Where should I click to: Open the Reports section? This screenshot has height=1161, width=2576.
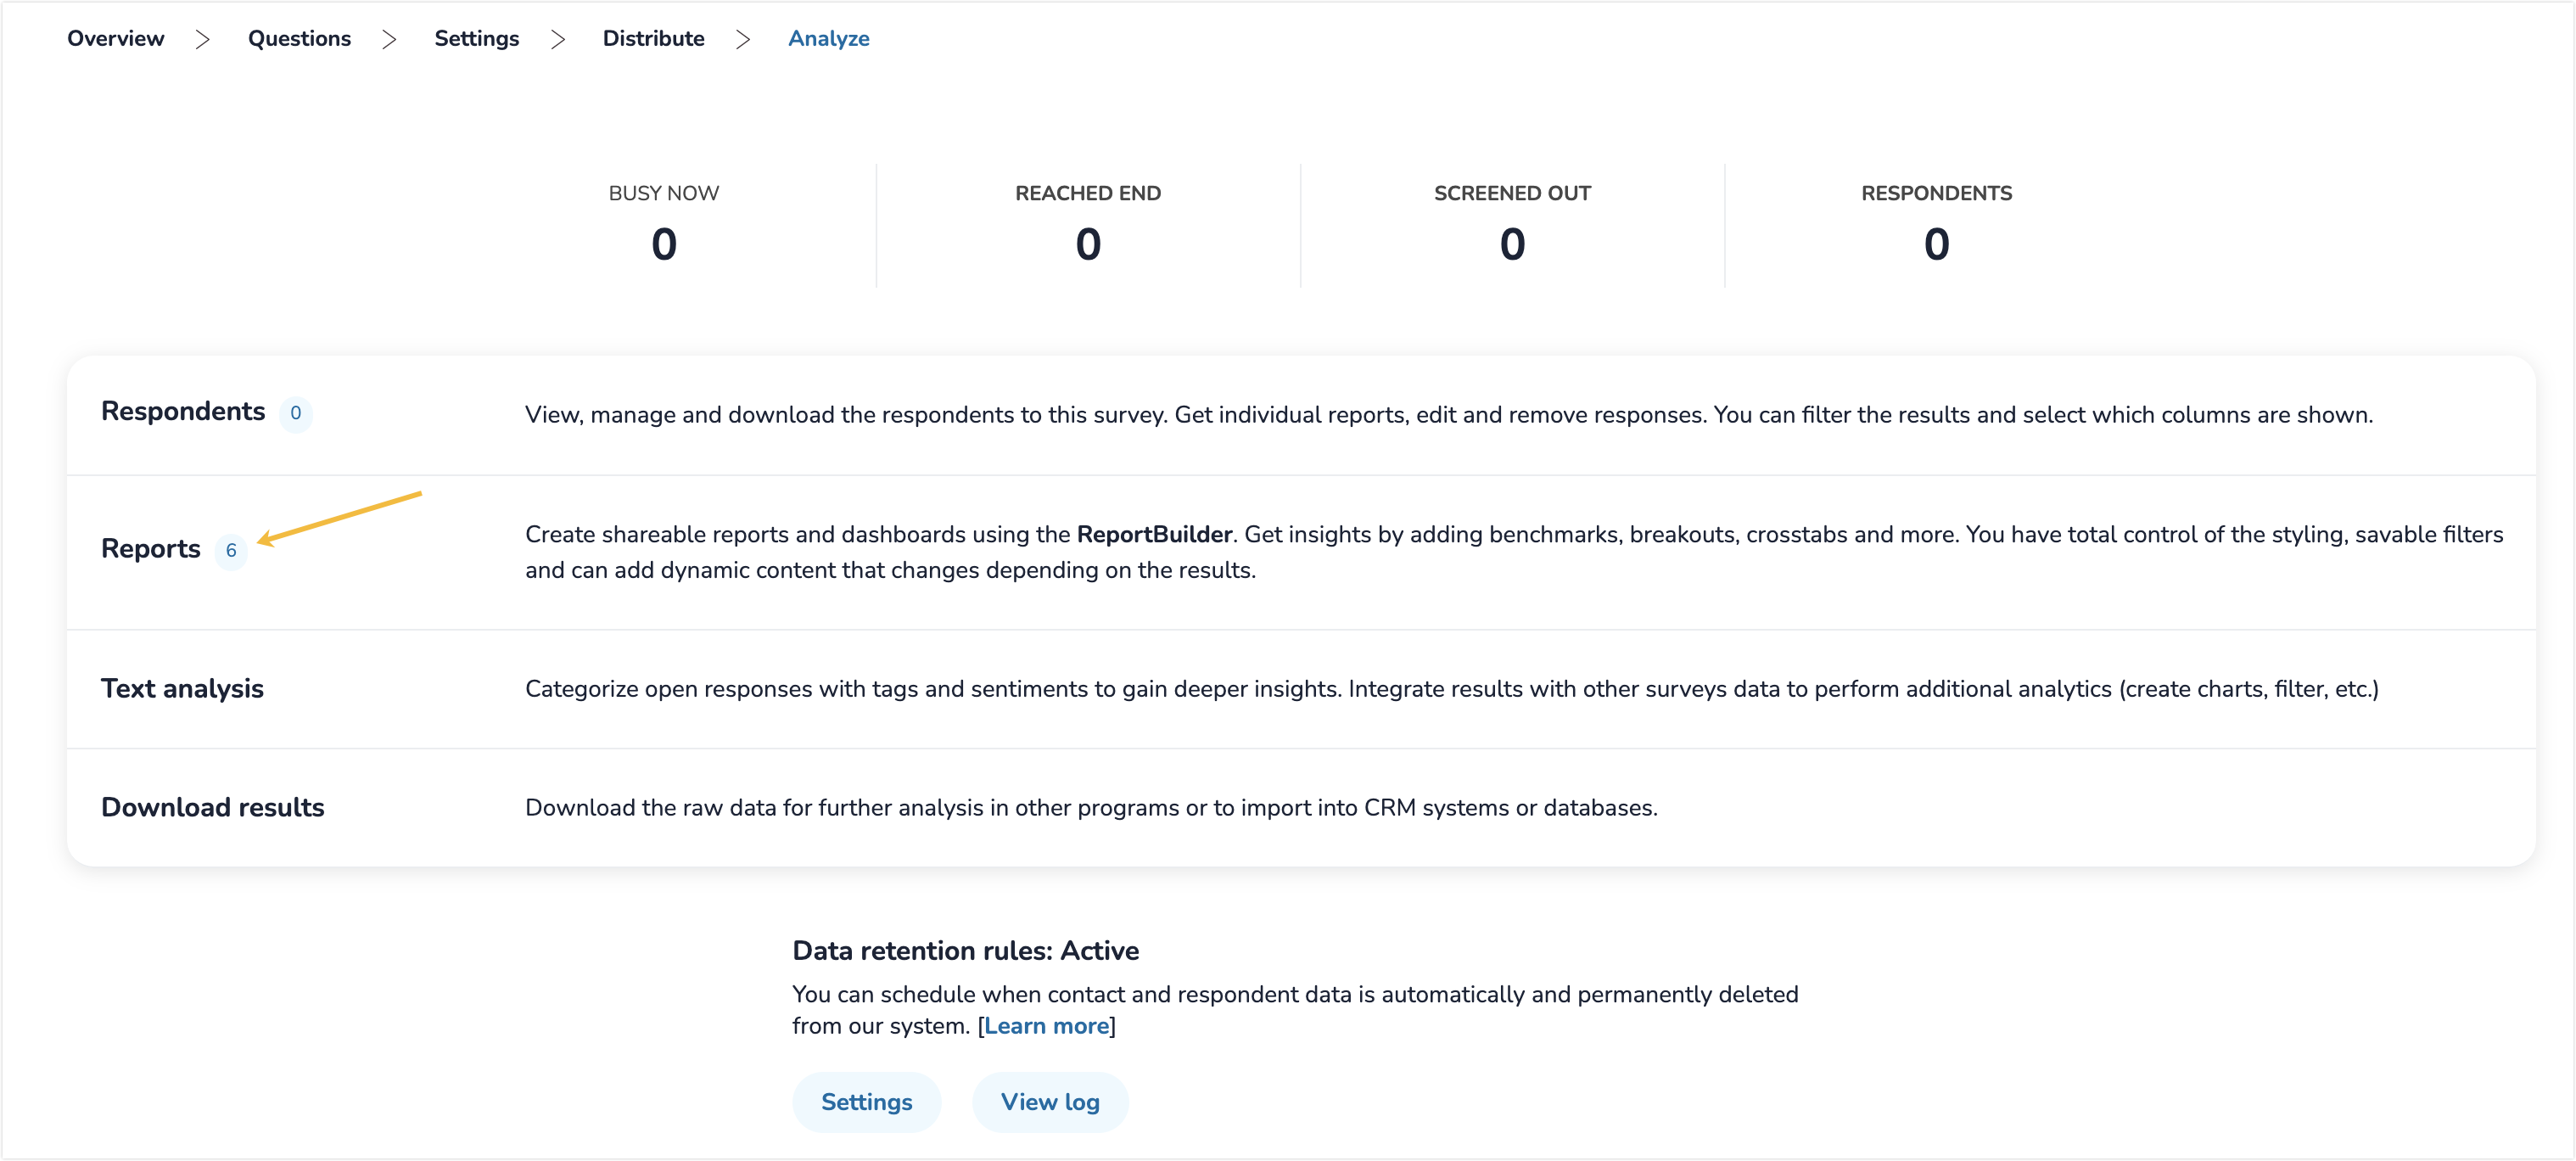151,549
